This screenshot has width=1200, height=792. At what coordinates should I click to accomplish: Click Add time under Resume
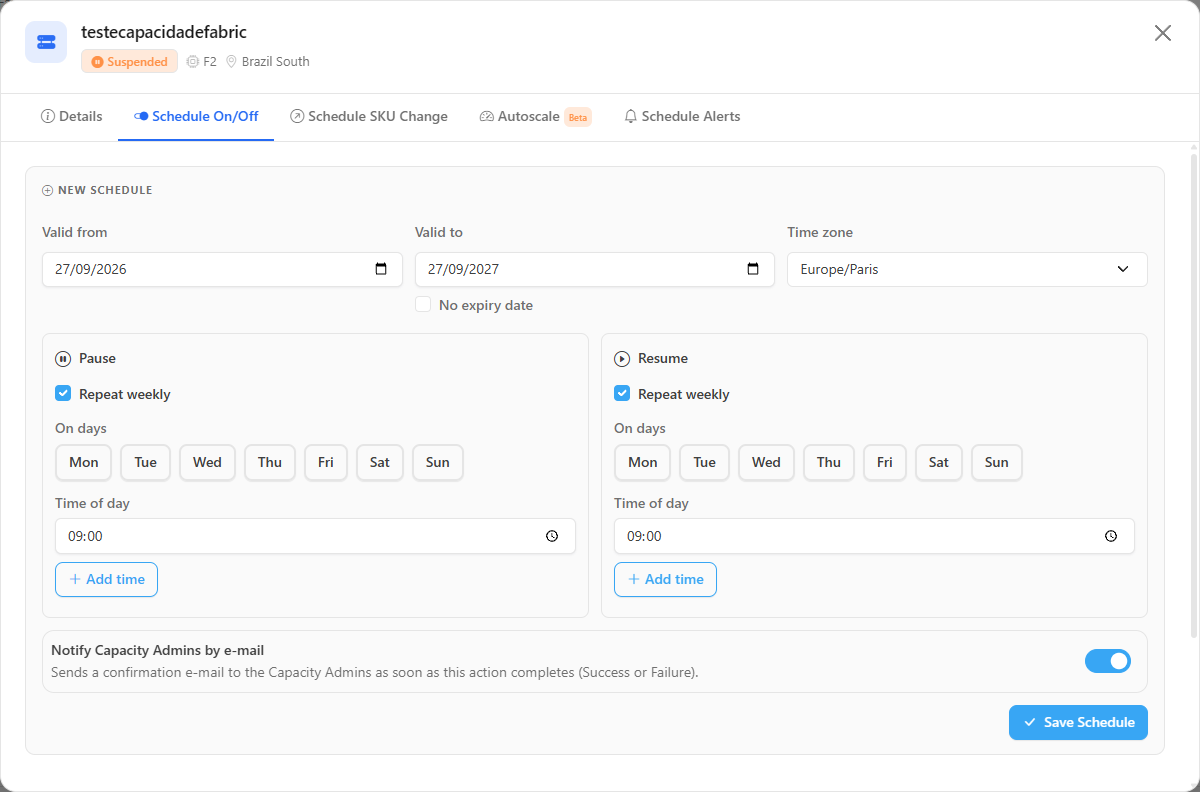[x=665, y=579]
